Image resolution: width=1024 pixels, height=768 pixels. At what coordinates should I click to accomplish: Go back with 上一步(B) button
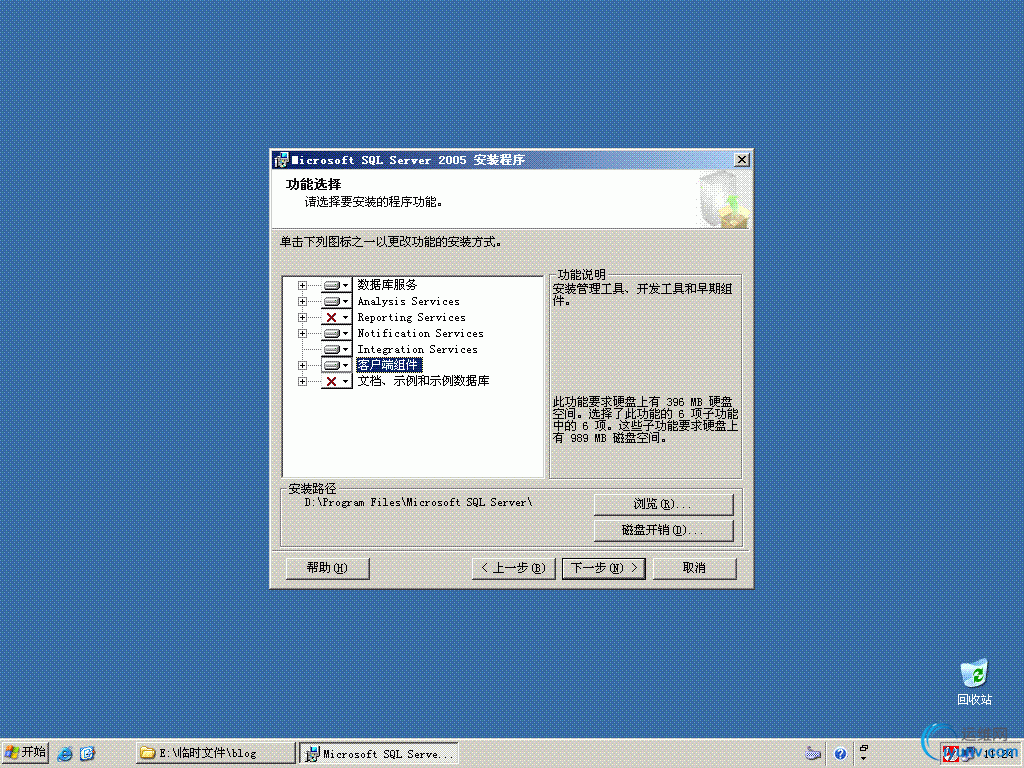(513, 568)
